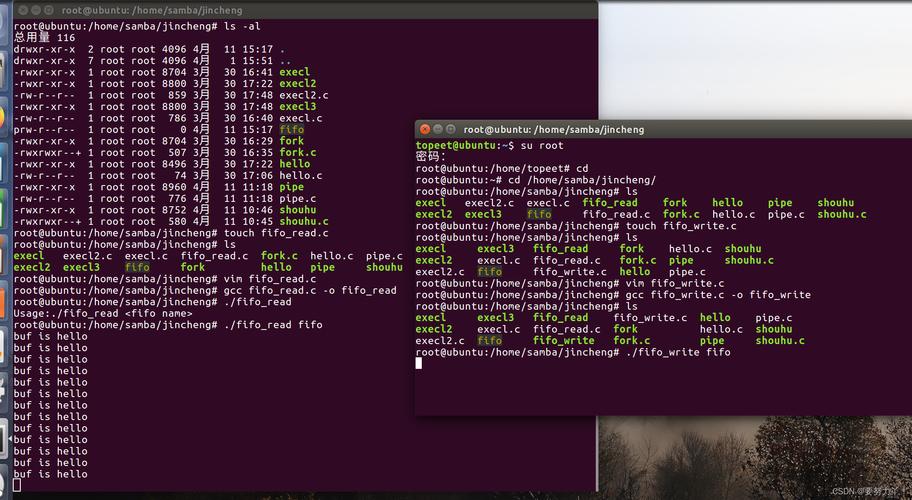Screen dimensions: 912x500
Task: Maximize the front root@ubuntu terminal window
Action: 451,129
